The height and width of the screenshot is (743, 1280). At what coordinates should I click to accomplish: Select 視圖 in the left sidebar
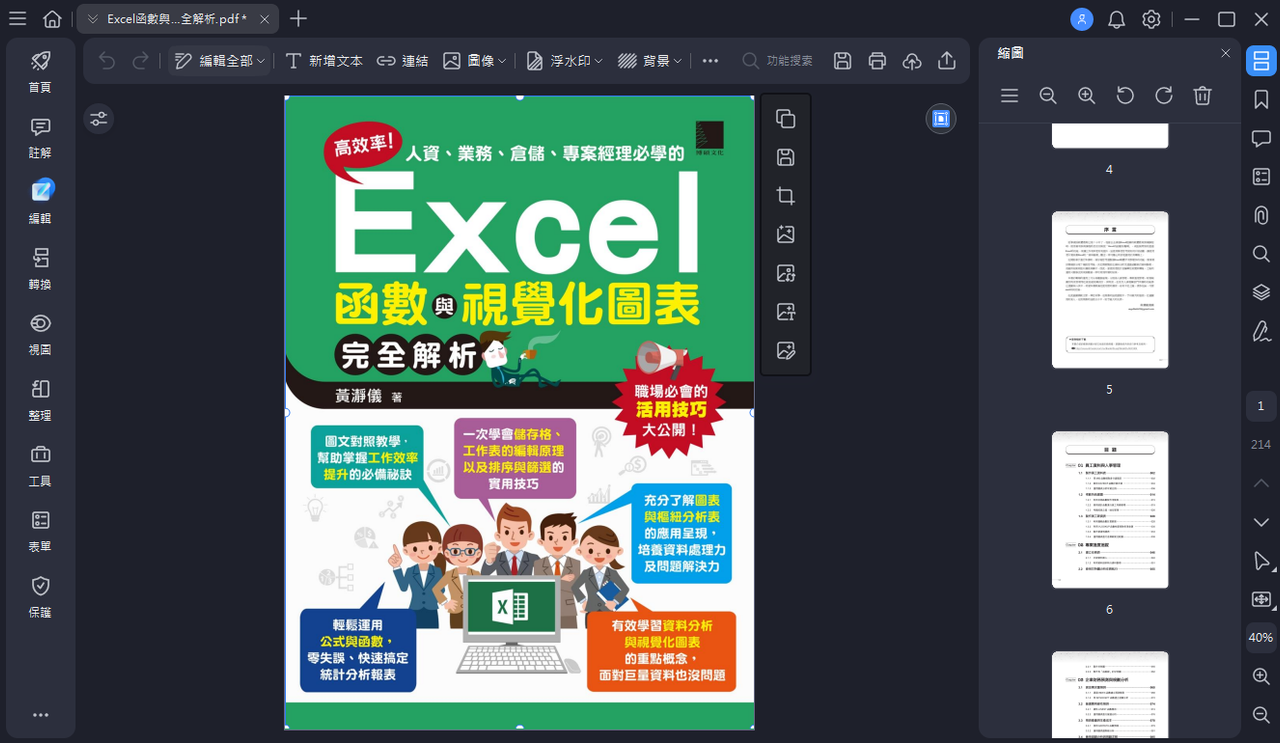coord(40,335)
